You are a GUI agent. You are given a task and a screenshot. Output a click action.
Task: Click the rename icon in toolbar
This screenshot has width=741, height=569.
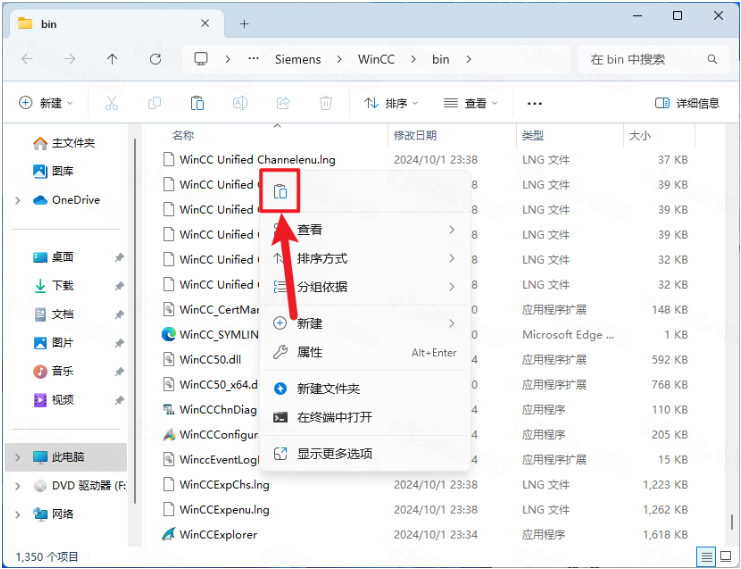coord(240,103)
